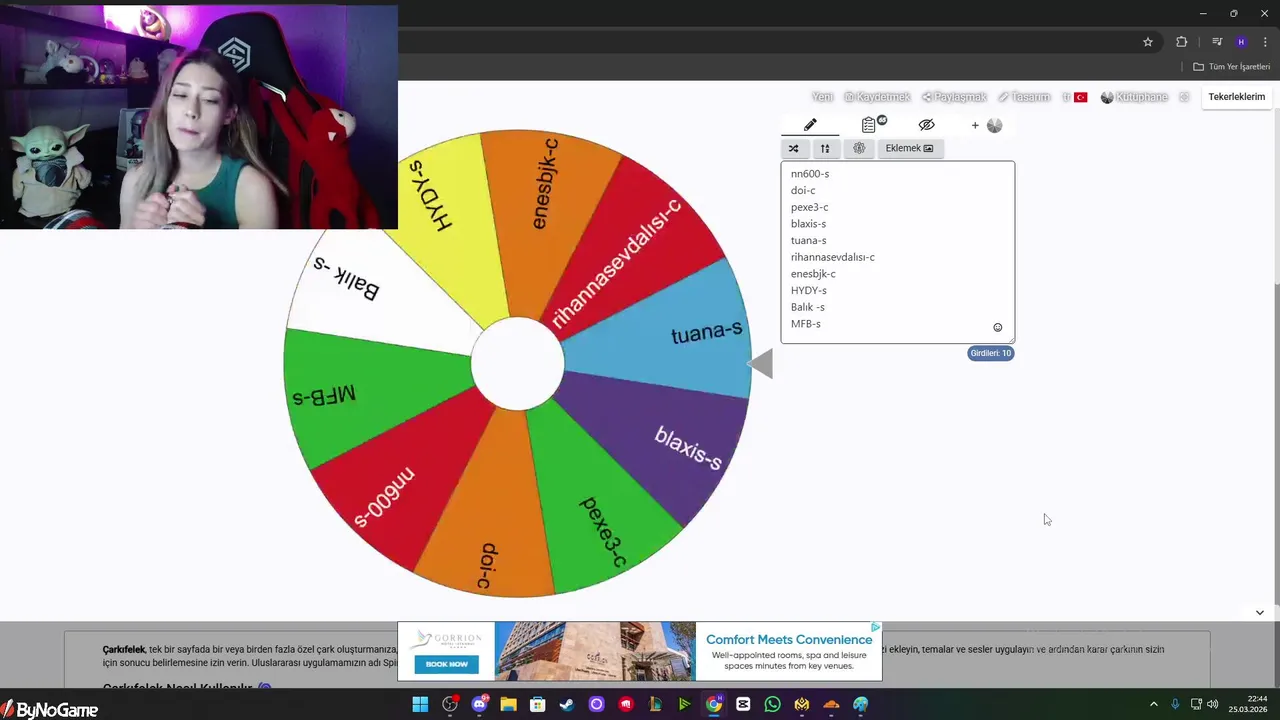This screenshot has height=720, width=1280.
Task: Click the Eklemek image button
Action: 909,148
